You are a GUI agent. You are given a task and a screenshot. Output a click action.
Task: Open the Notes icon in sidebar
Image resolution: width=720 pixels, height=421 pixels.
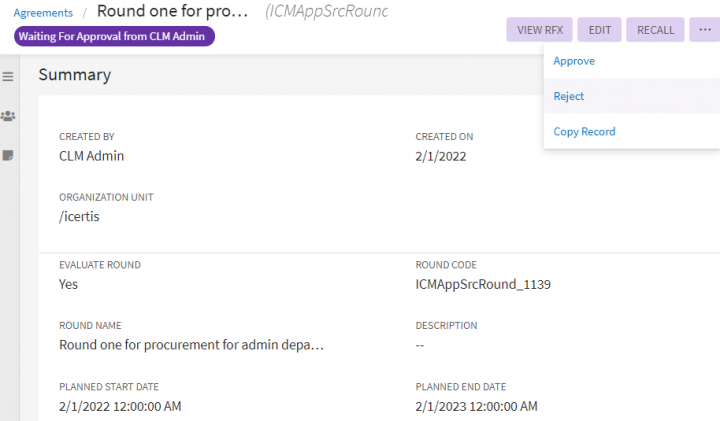tap(8, 155)
